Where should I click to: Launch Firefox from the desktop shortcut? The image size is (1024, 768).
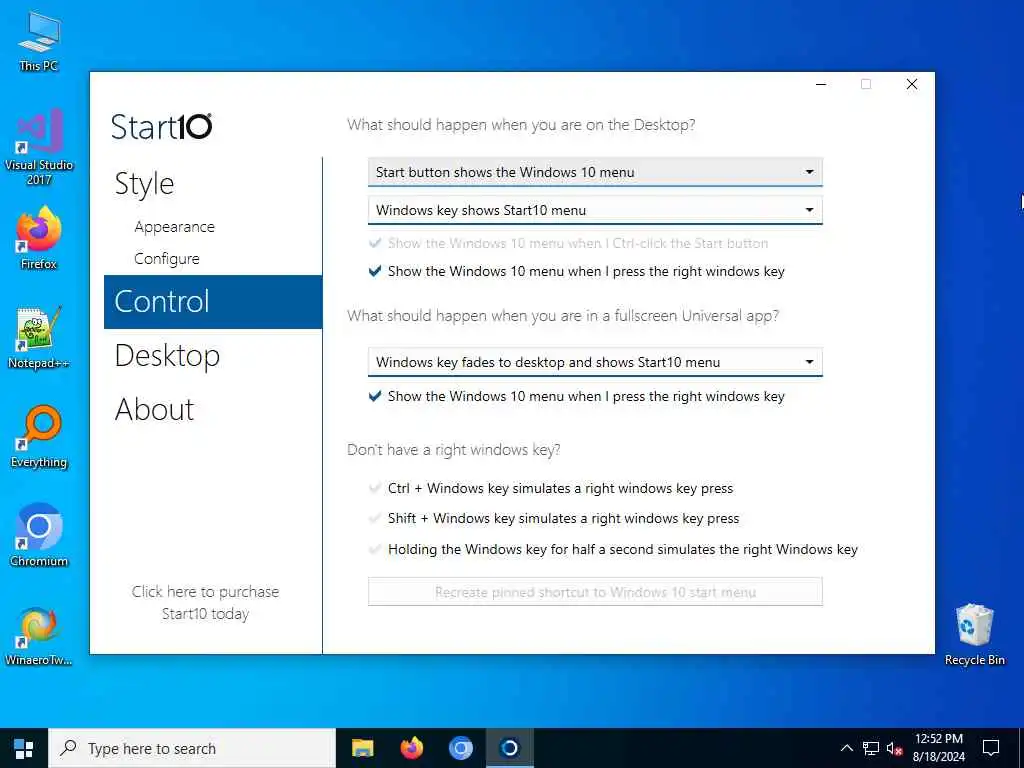point(39,238)
